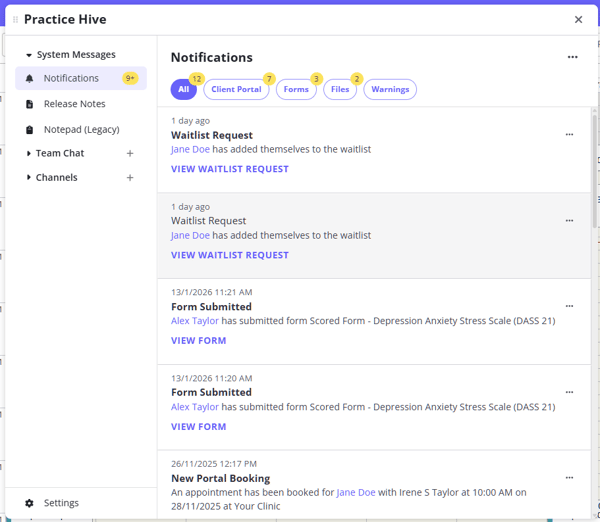Screen dimensions: 600x522
Task: Show only Files notifications
Action: coord(340,90)
